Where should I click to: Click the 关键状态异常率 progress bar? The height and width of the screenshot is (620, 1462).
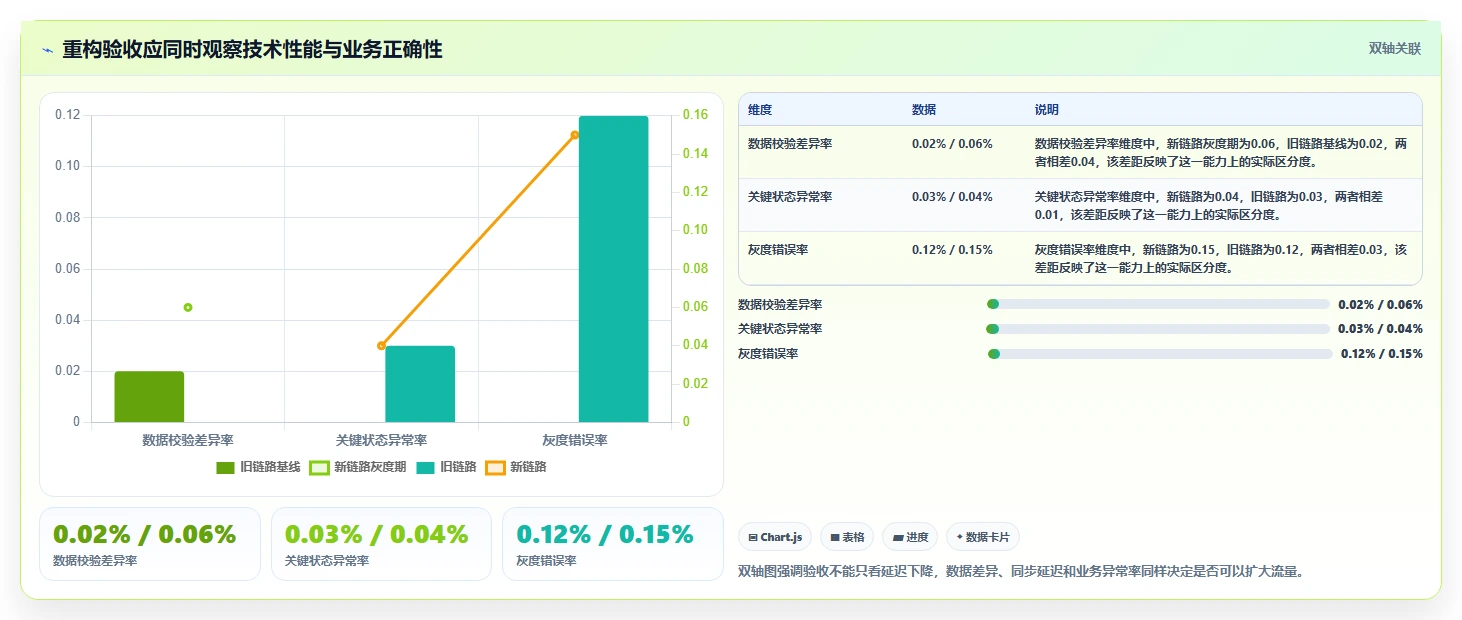(x=1158, y=329)
